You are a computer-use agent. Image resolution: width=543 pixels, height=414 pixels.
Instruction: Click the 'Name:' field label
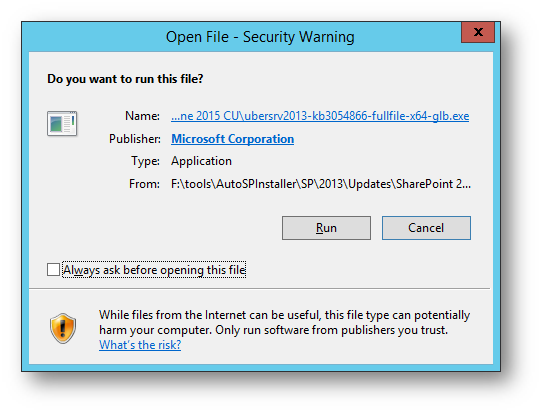pos(142,116)
